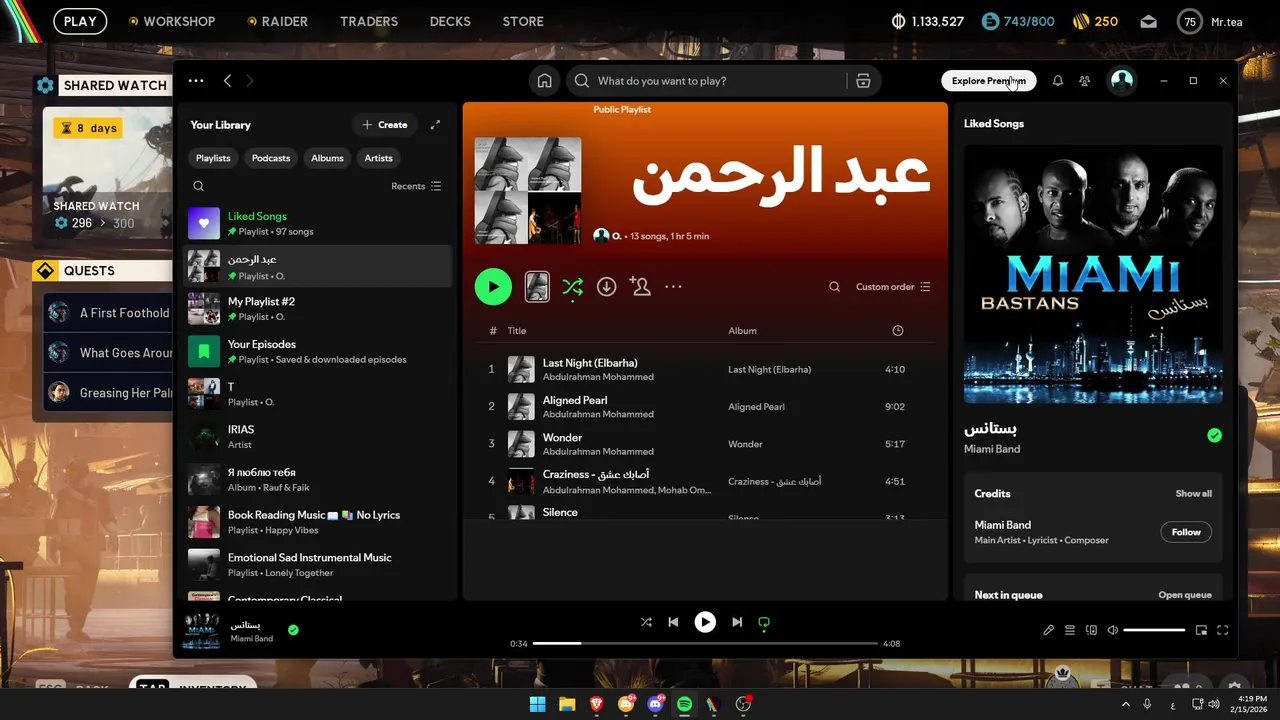Open the Custom order sort dropdown
The width and height of the screenshot is (1280, 720).
pos(893,287)
